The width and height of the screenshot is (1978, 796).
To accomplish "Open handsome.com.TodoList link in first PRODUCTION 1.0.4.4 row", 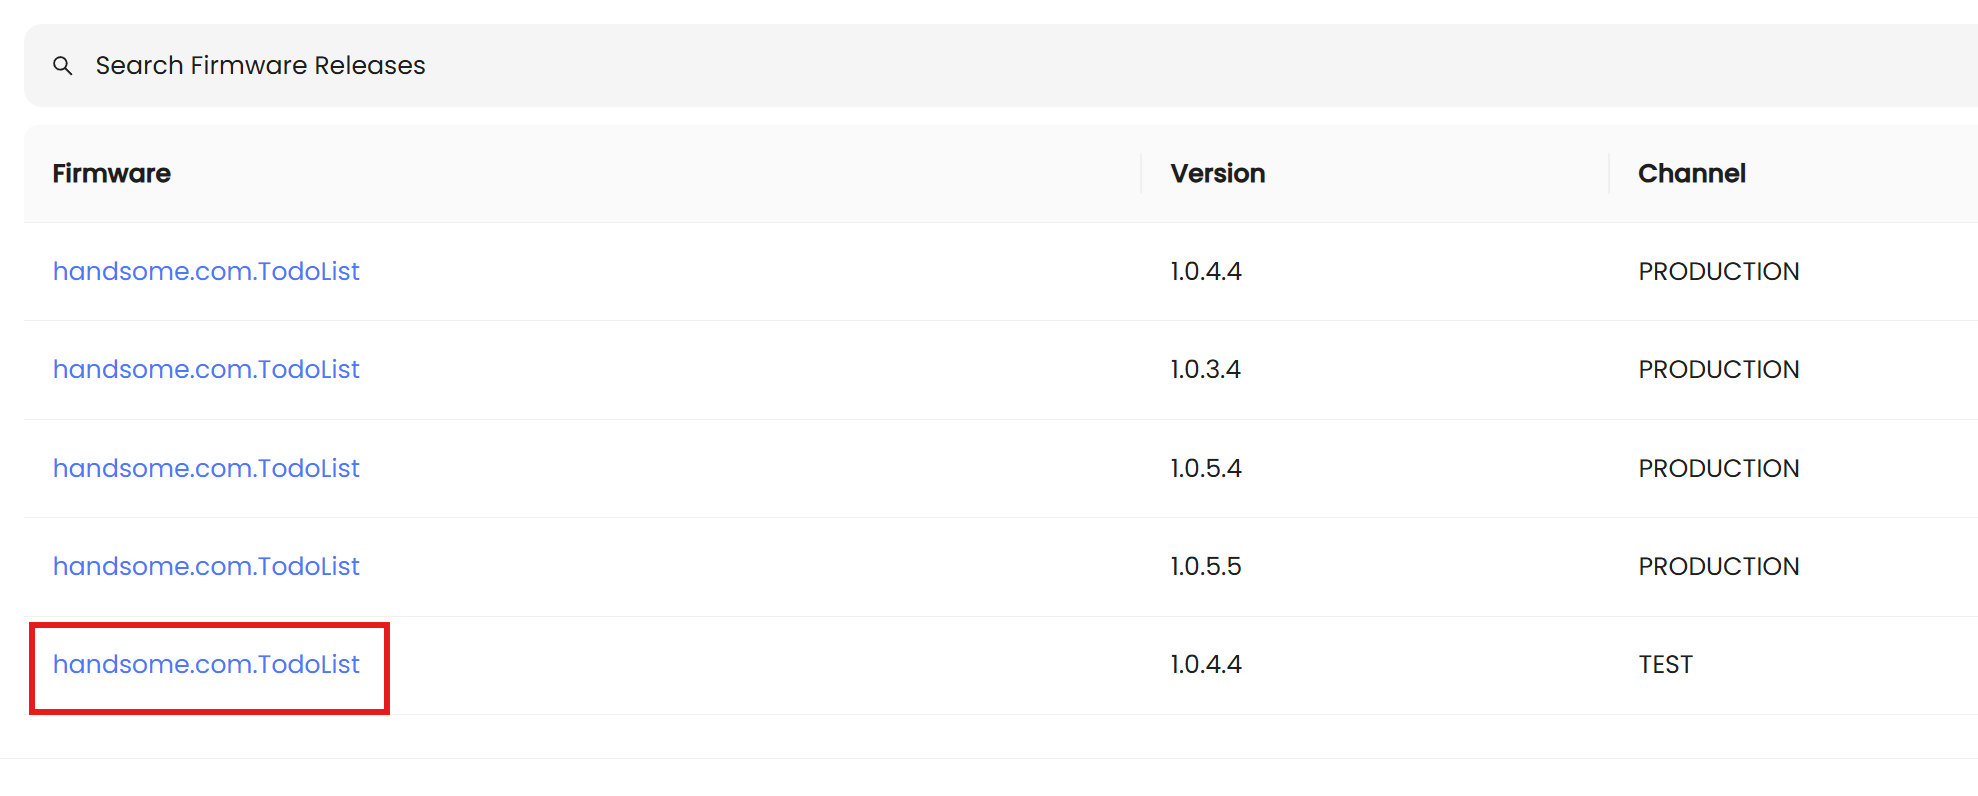I will coord(206,271).
